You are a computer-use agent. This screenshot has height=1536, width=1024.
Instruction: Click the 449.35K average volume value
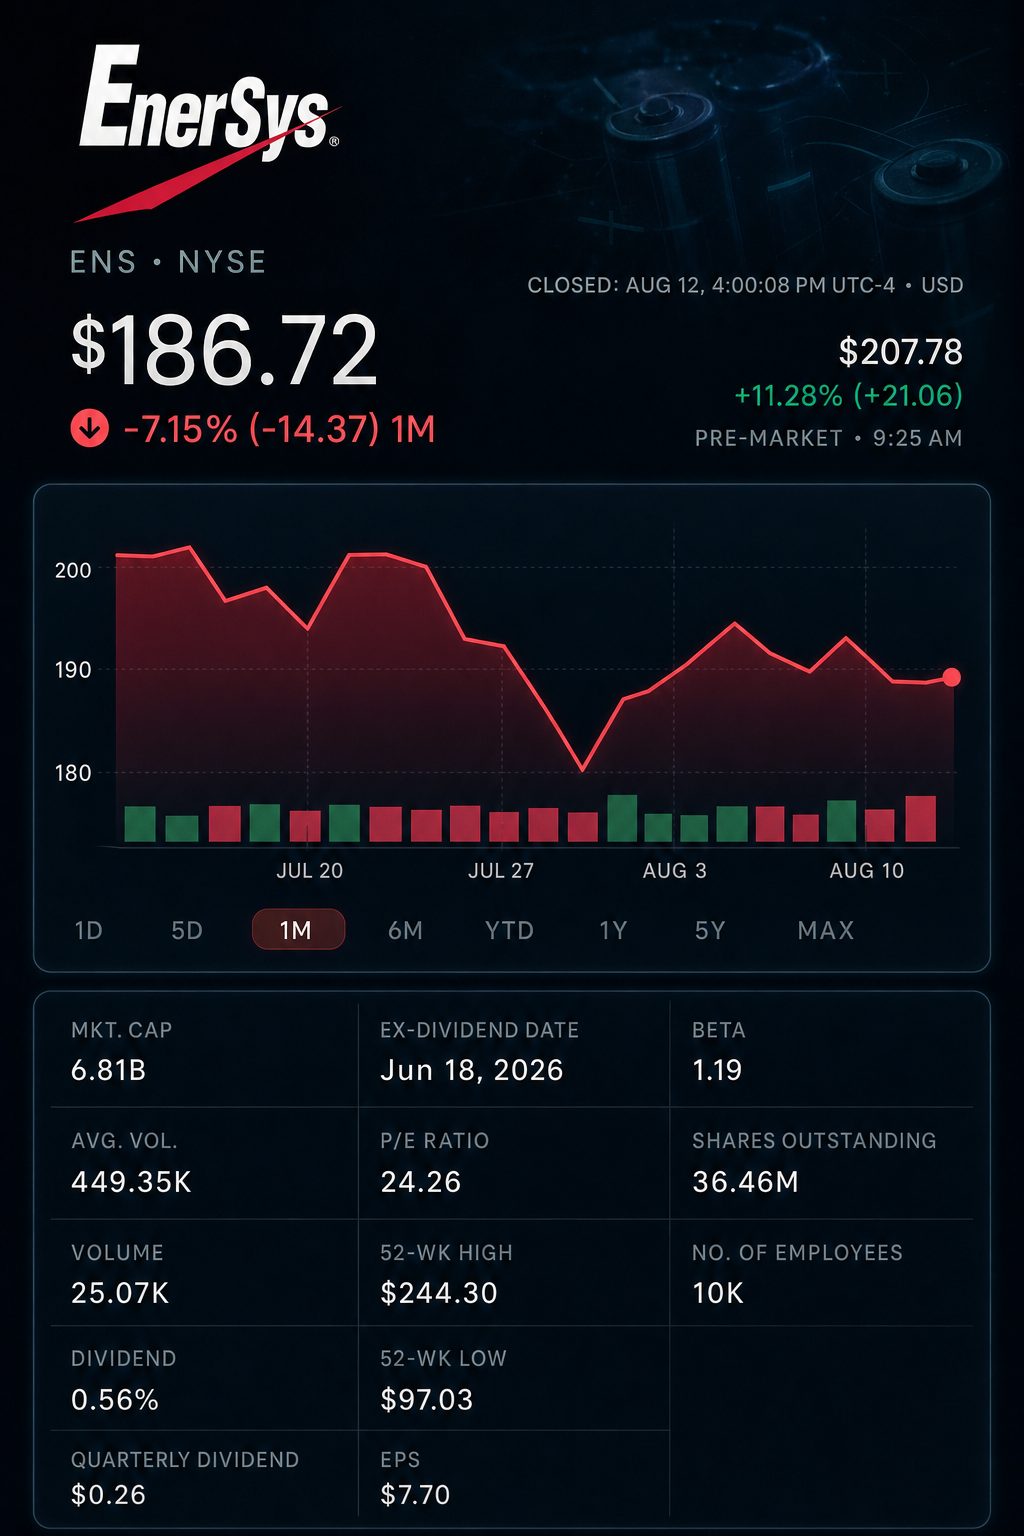point(131,1182)
